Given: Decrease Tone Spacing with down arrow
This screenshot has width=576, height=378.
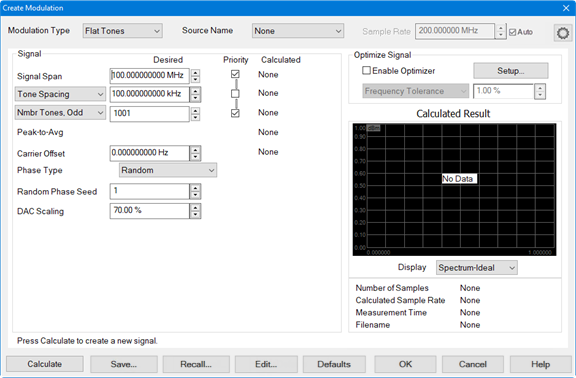Looking at the screenshot, I should (195, 98).
